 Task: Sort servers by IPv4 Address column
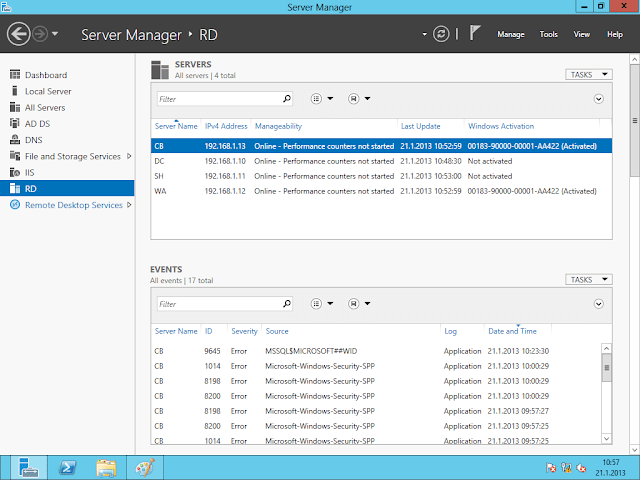coord(225,126)
